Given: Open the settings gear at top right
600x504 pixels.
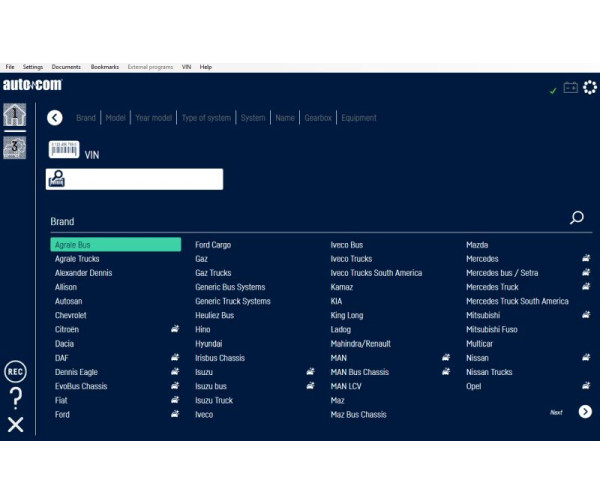Looking at the screenshot, I should [x=590, y=88].
